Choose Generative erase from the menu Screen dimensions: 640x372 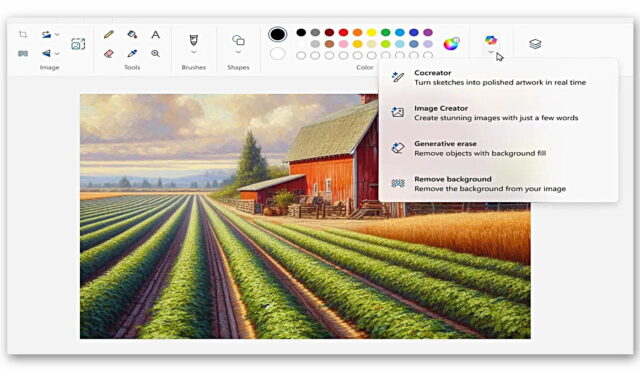pyautogui.click(x=498, y=149)
